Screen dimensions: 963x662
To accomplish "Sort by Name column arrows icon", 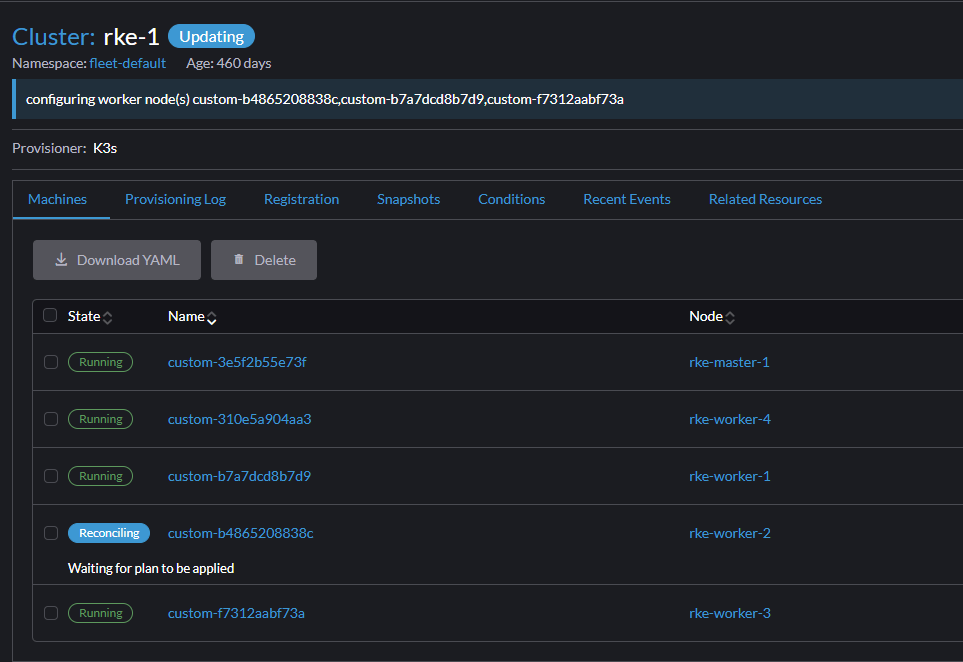I will (x=212, y=317).
